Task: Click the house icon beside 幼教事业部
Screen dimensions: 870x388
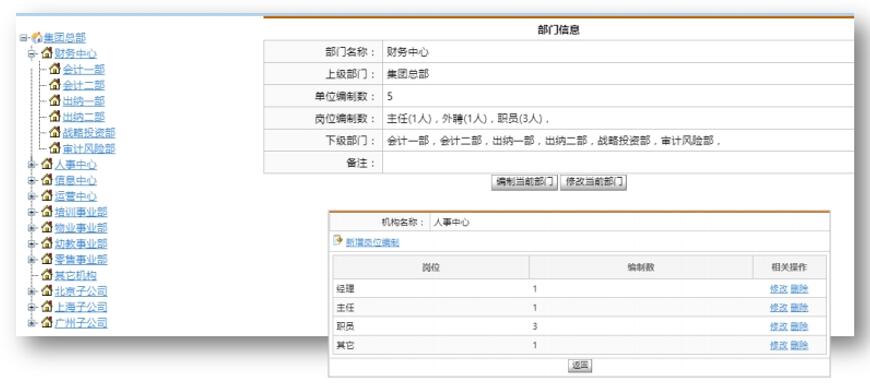Action: [47, 243]
